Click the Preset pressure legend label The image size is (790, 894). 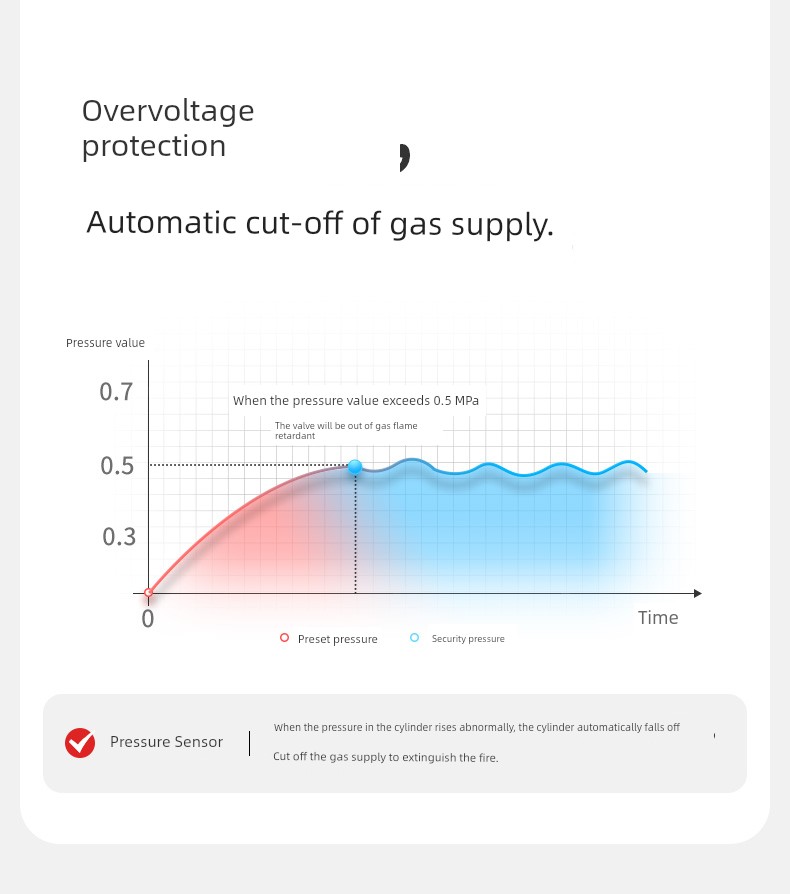(x=338, y=639)
